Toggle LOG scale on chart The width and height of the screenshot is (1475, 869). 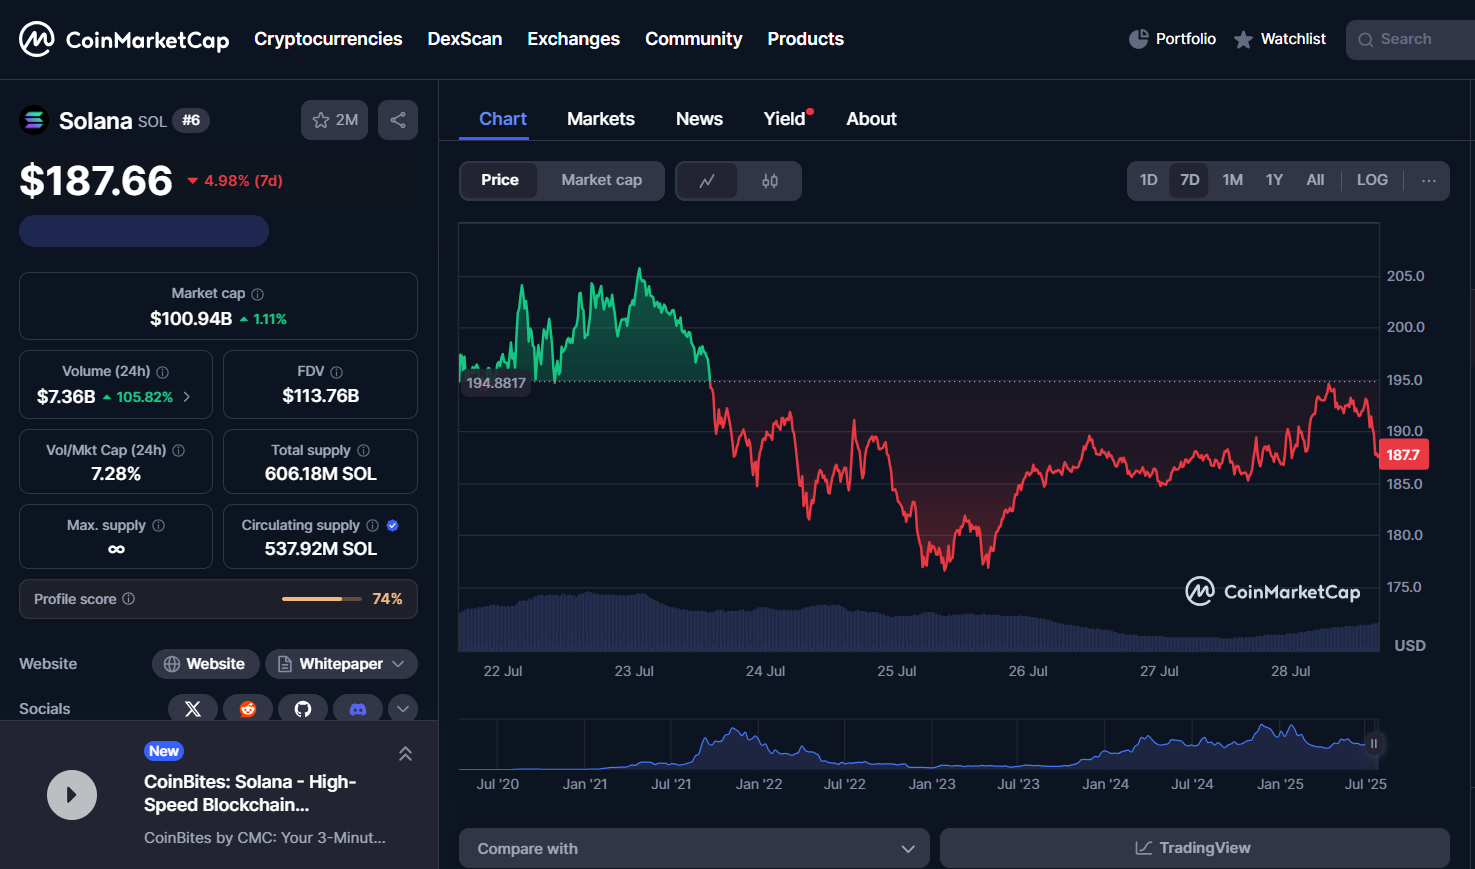pyautogui.click(x=1372, y=180)
